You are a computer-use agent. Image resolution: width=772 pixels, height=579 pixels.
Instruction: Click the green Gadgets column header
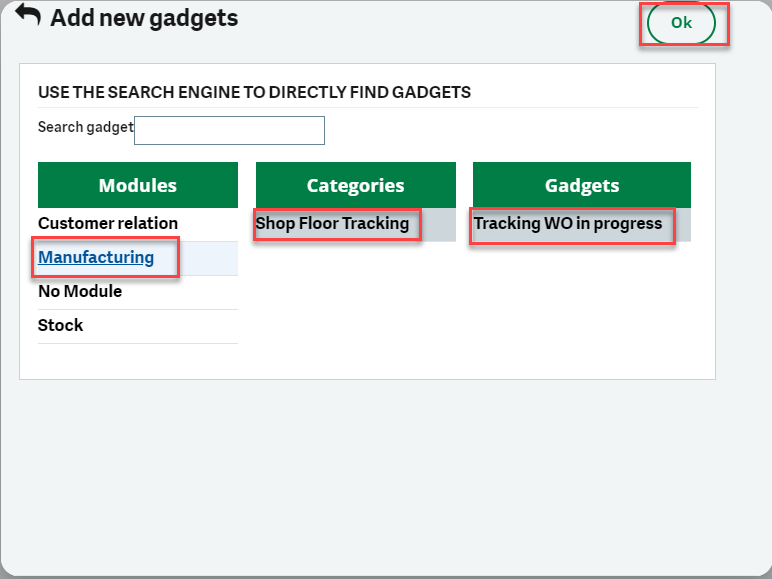tap(581, 185)
